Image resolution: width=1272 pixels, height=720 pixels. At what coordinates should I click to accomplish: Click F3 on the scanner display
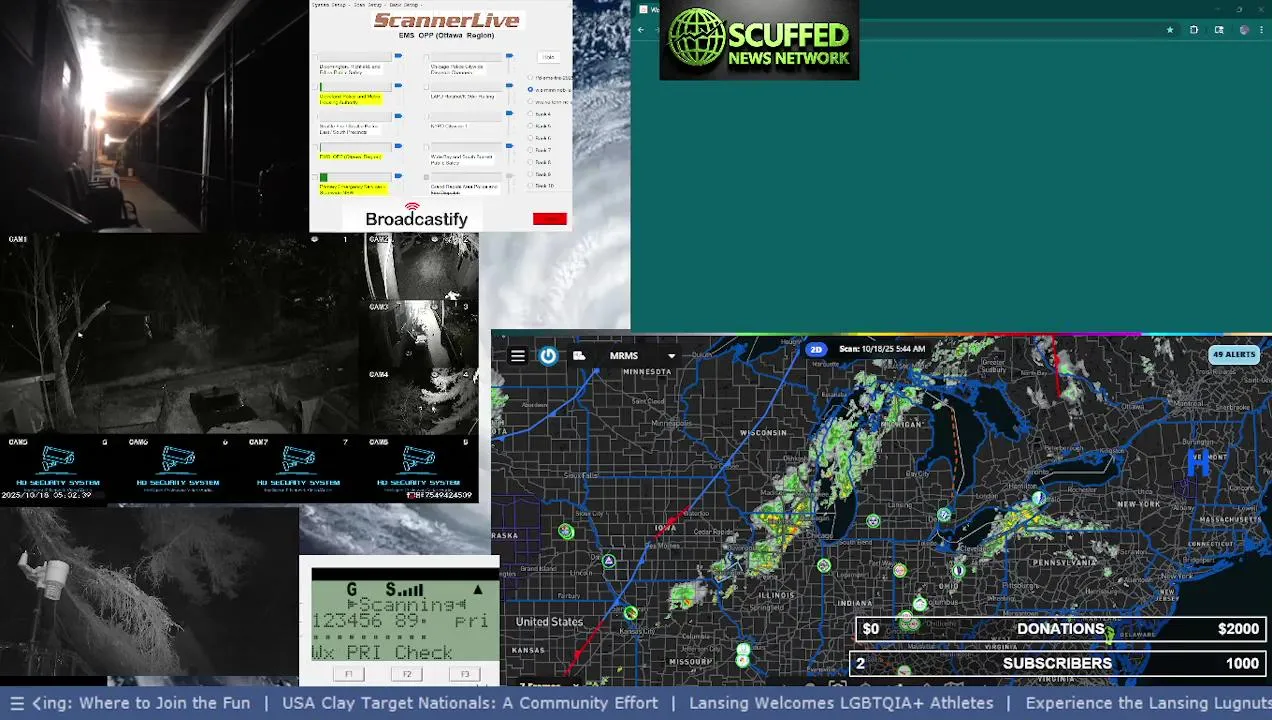click(x=464, y=674)
